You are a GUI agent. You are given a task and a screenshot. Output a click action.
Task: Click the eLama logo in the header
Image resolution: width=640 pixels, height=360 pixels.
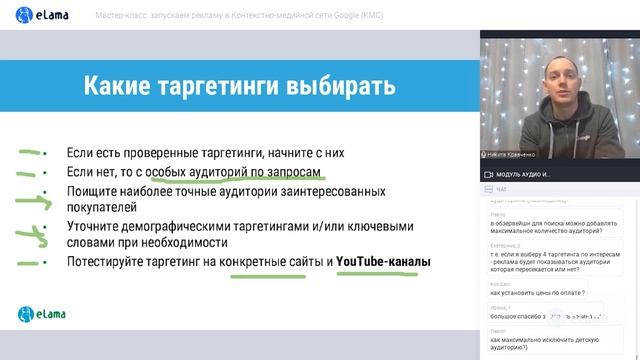click(42, 15)
